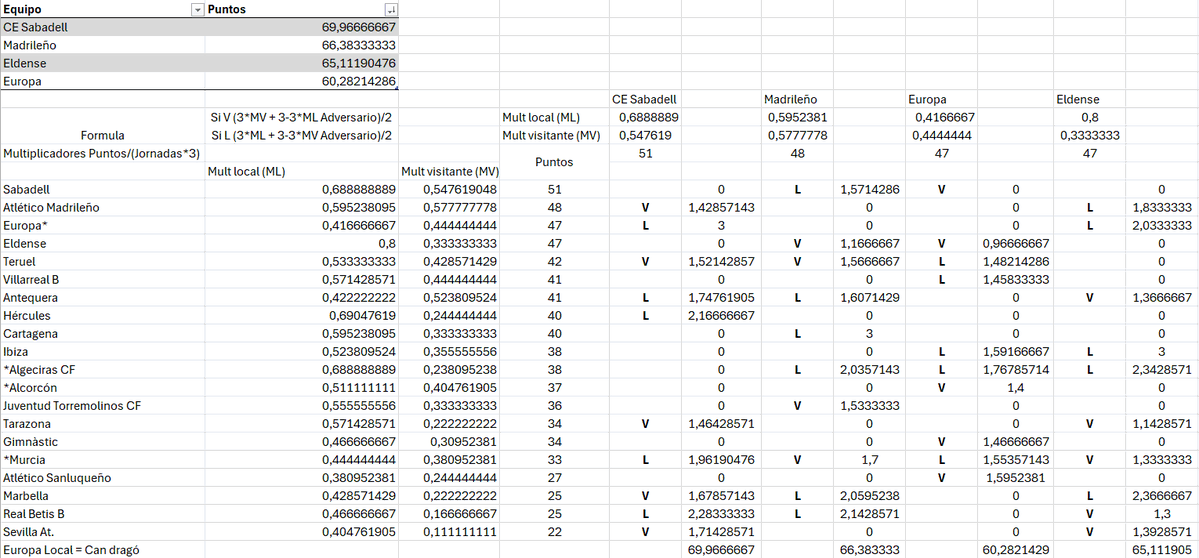
Task: Click the cell with value 2,28333333
Action: coord(721,514)
